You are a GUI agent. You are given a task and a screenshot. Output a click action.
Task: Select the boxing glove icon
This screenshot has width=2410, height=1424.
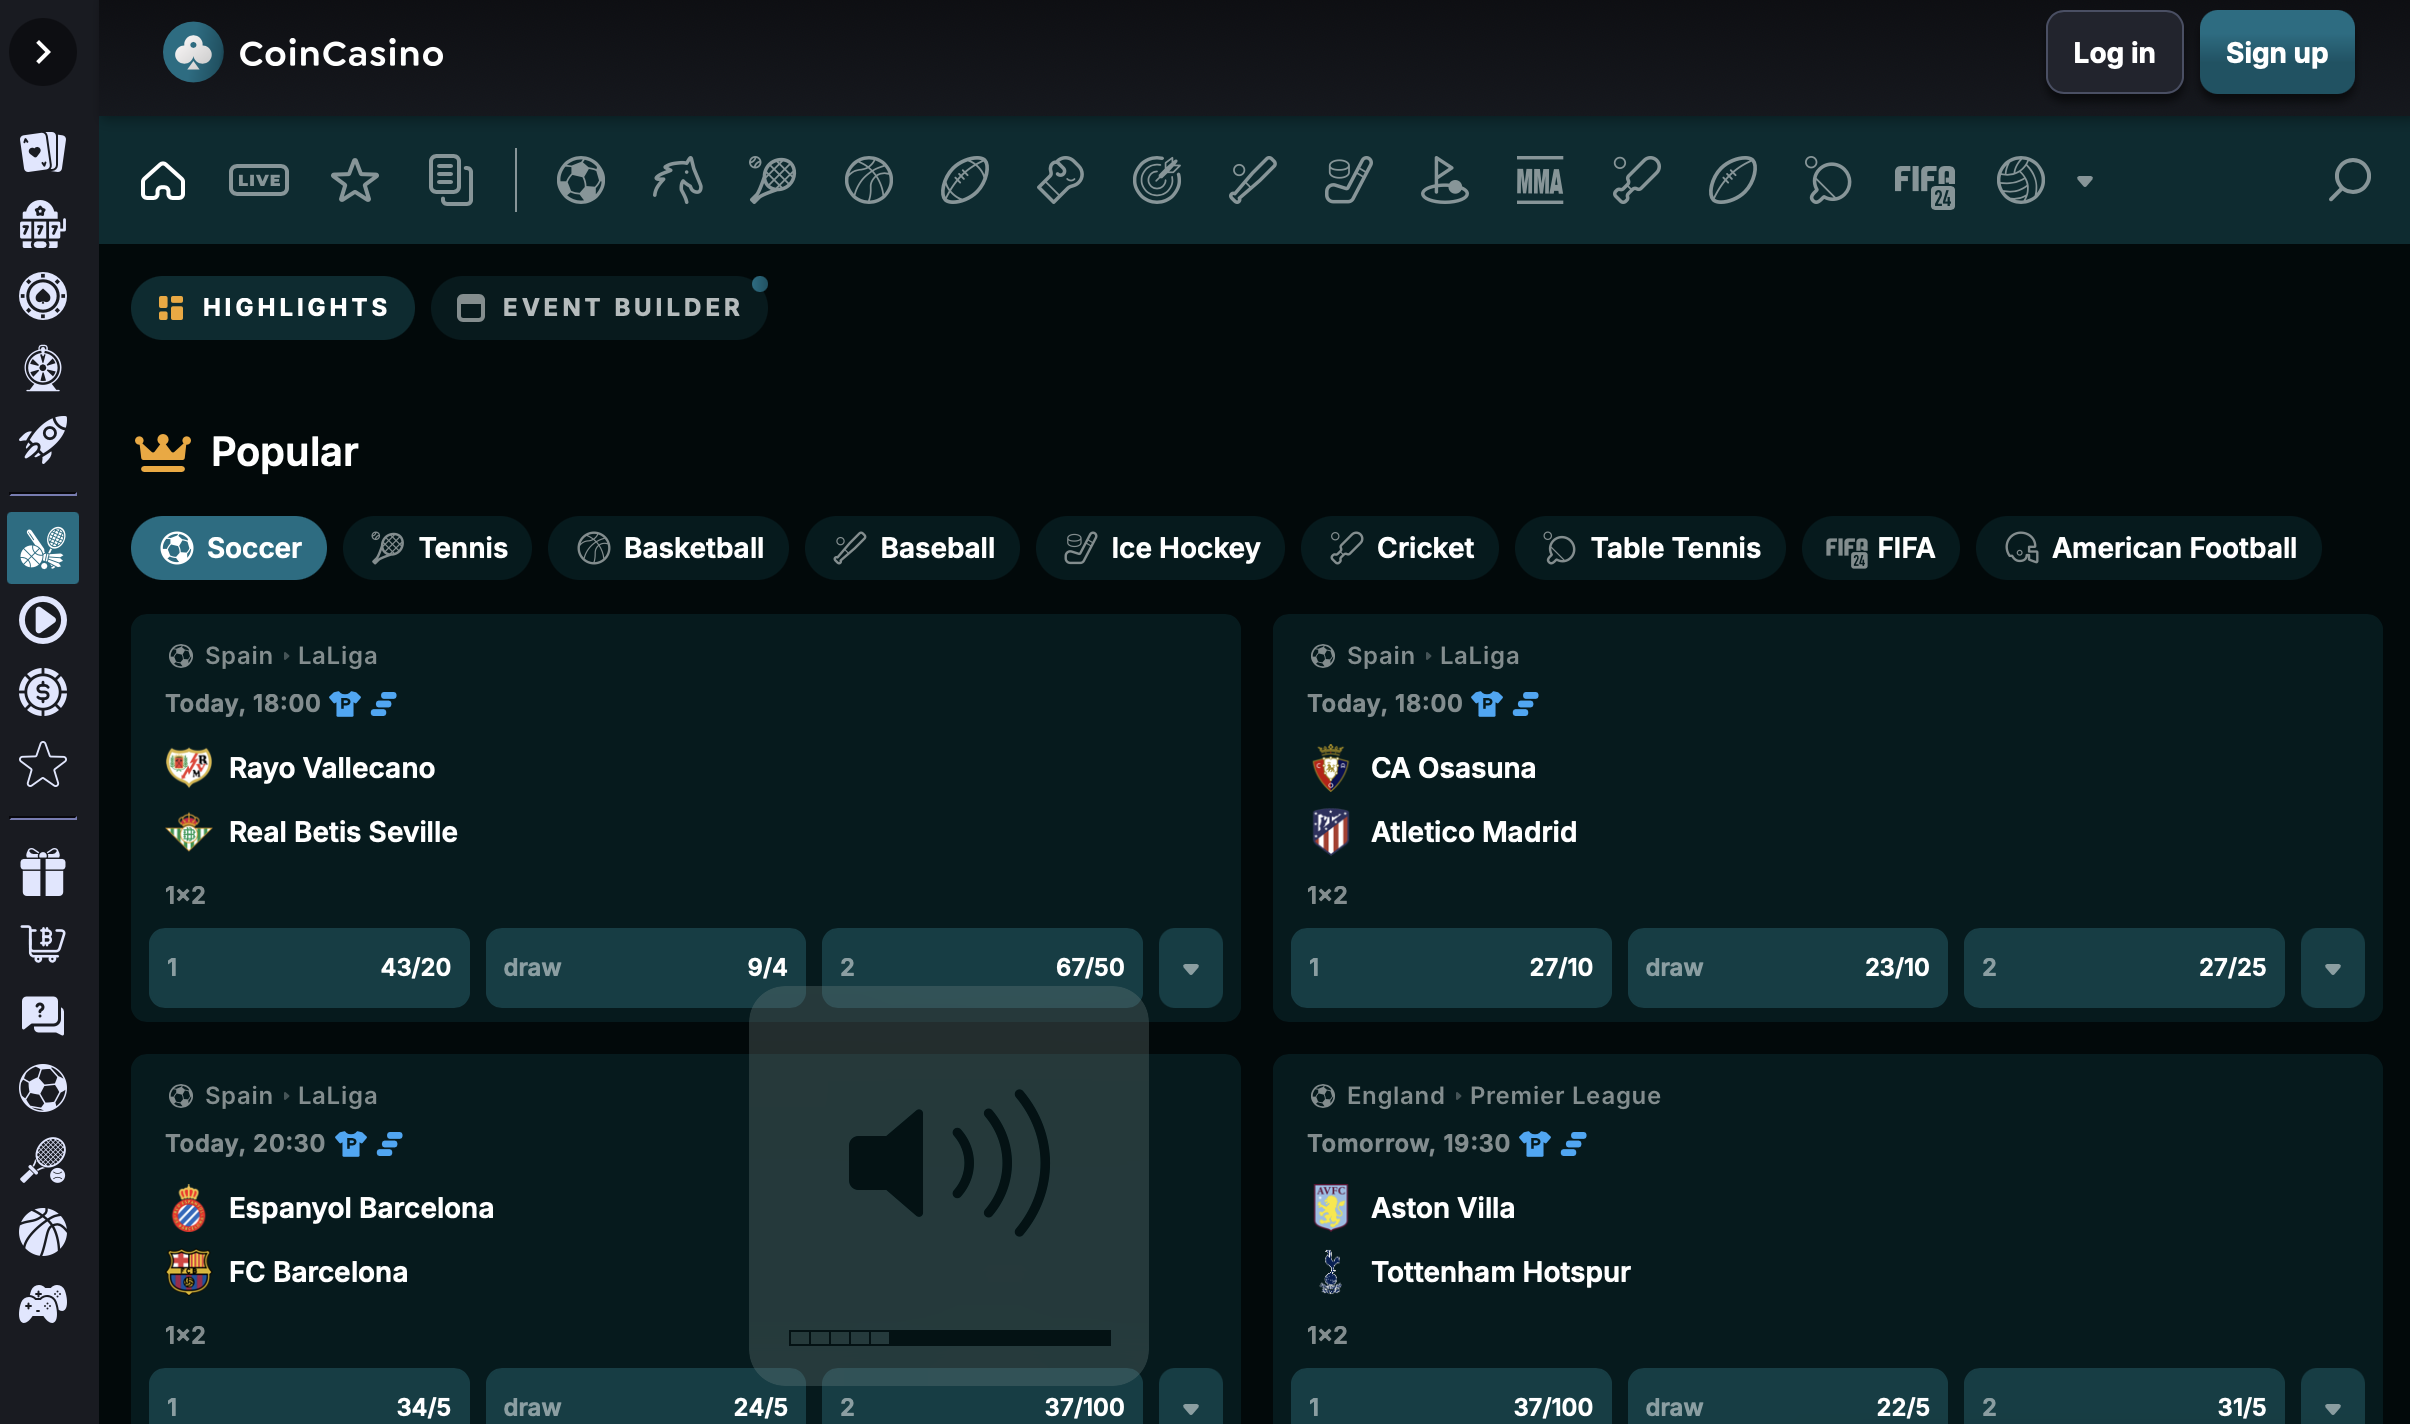pyautogui.click(x=1061, y=181)
